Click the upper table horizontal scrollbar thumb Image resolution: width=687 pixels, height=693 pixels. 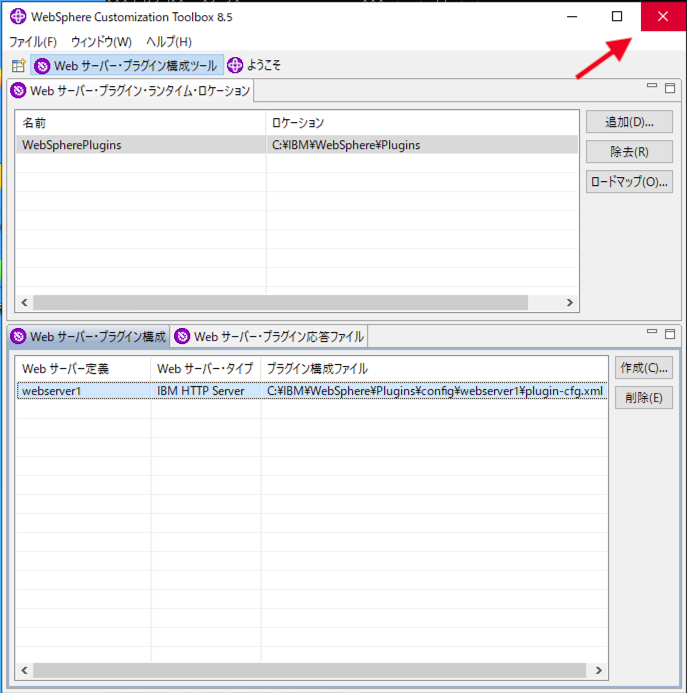tap(281, 302)
